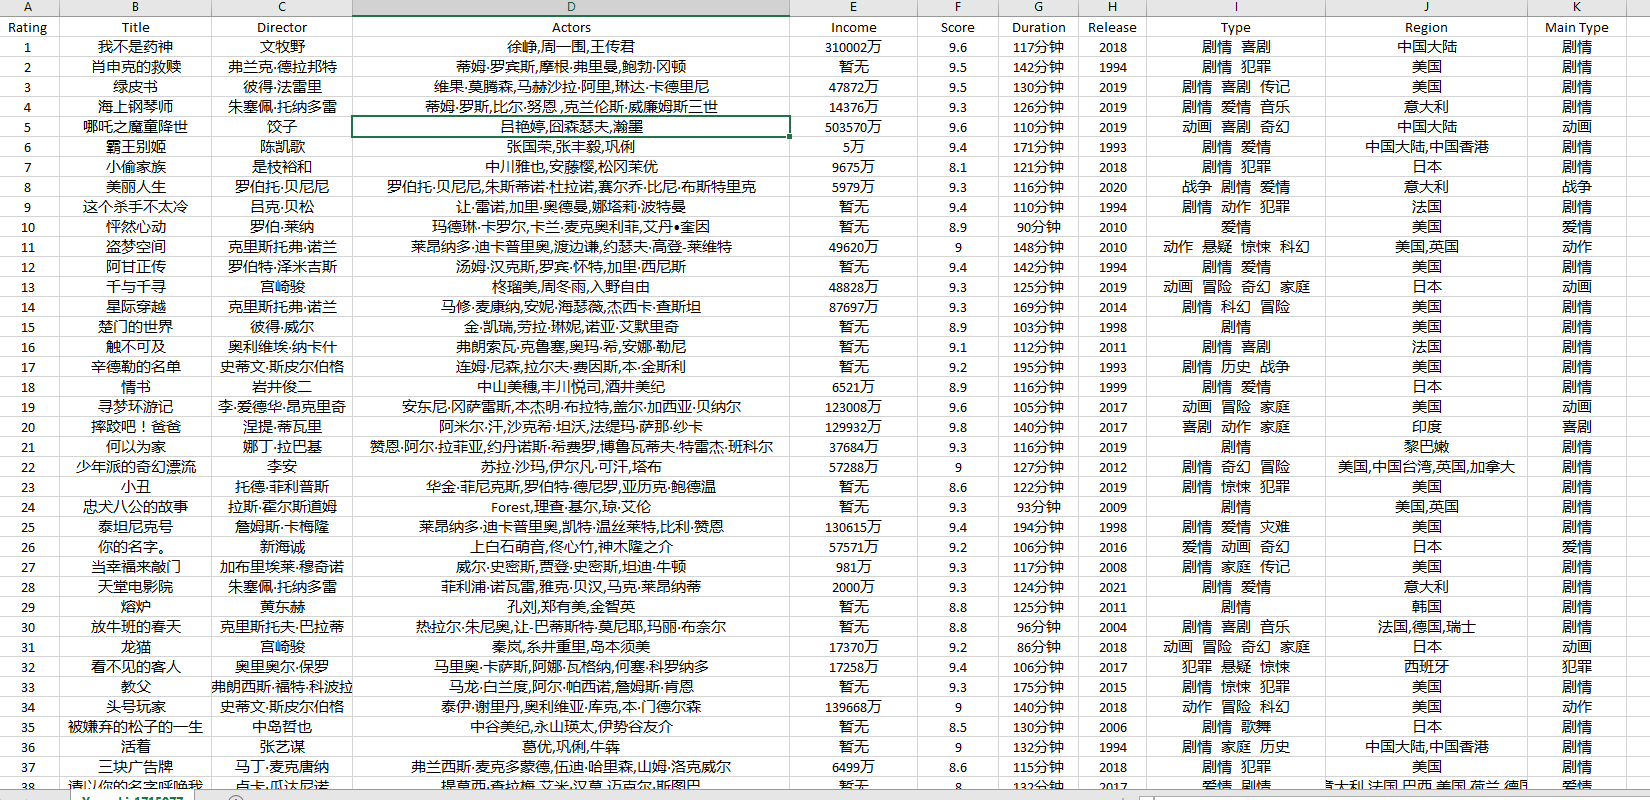Click the 'Score' header cell
The image size is (1650, 800).
pyautogui.click(x=958, y=27)
